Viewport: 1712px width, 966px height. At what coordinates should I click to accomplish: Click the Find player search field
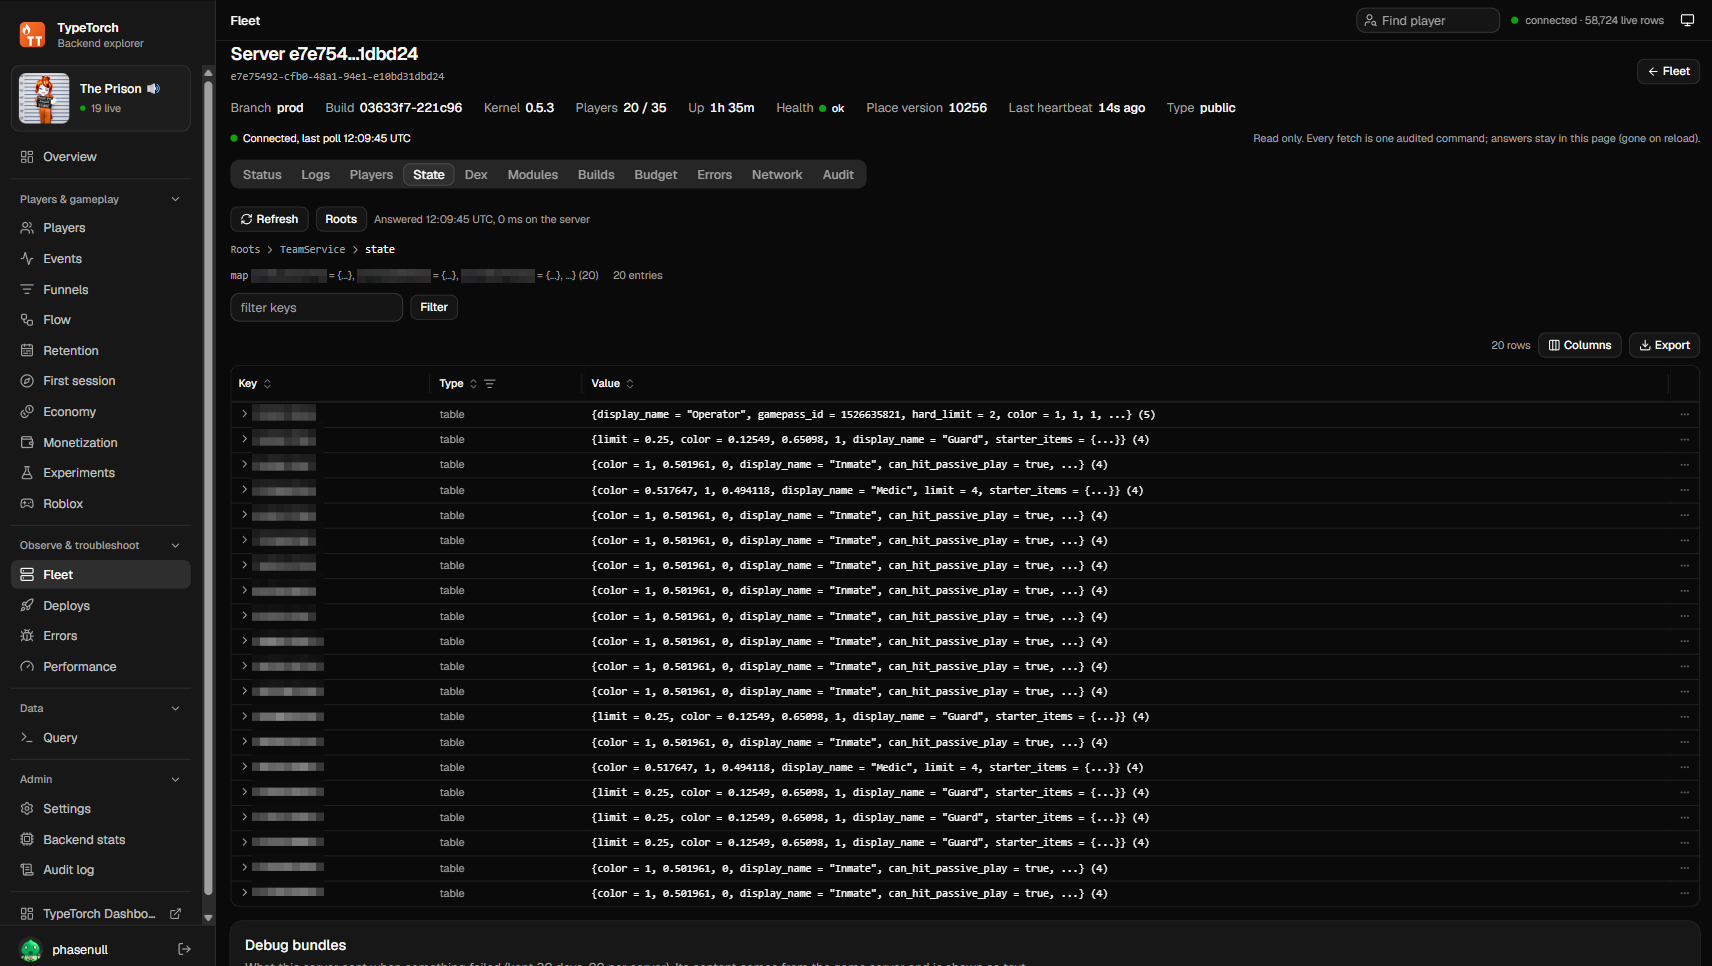1427,20
